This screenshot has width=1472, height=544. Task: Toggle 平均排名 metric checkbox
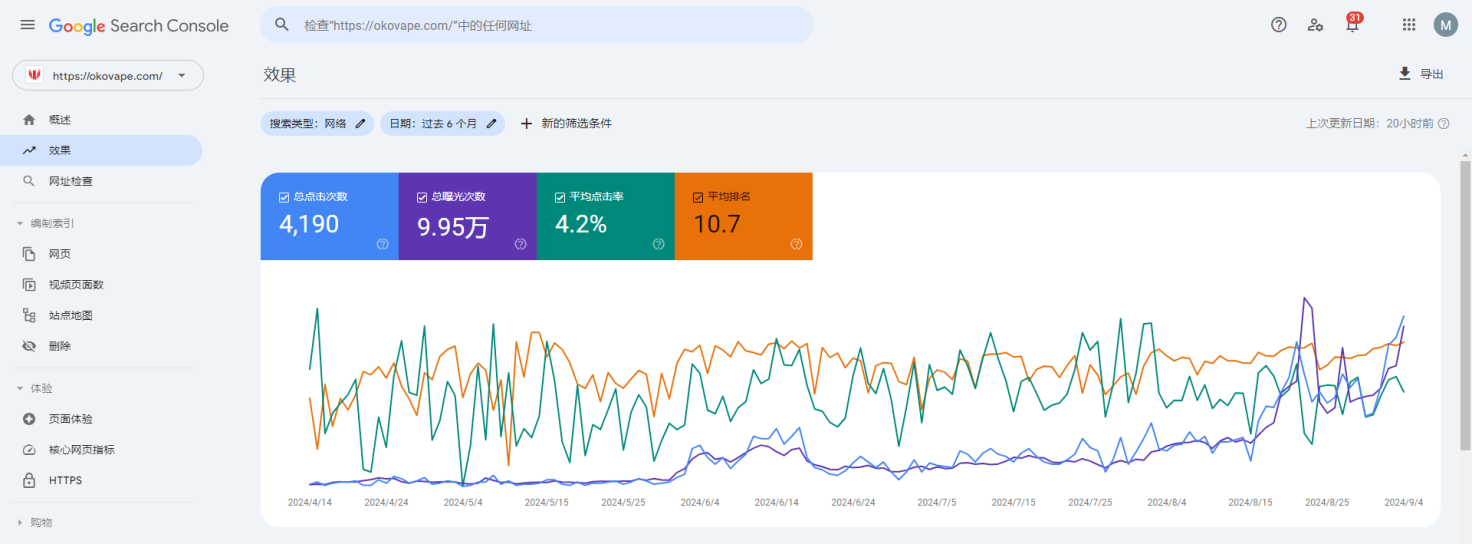click(x=698, y=197)
